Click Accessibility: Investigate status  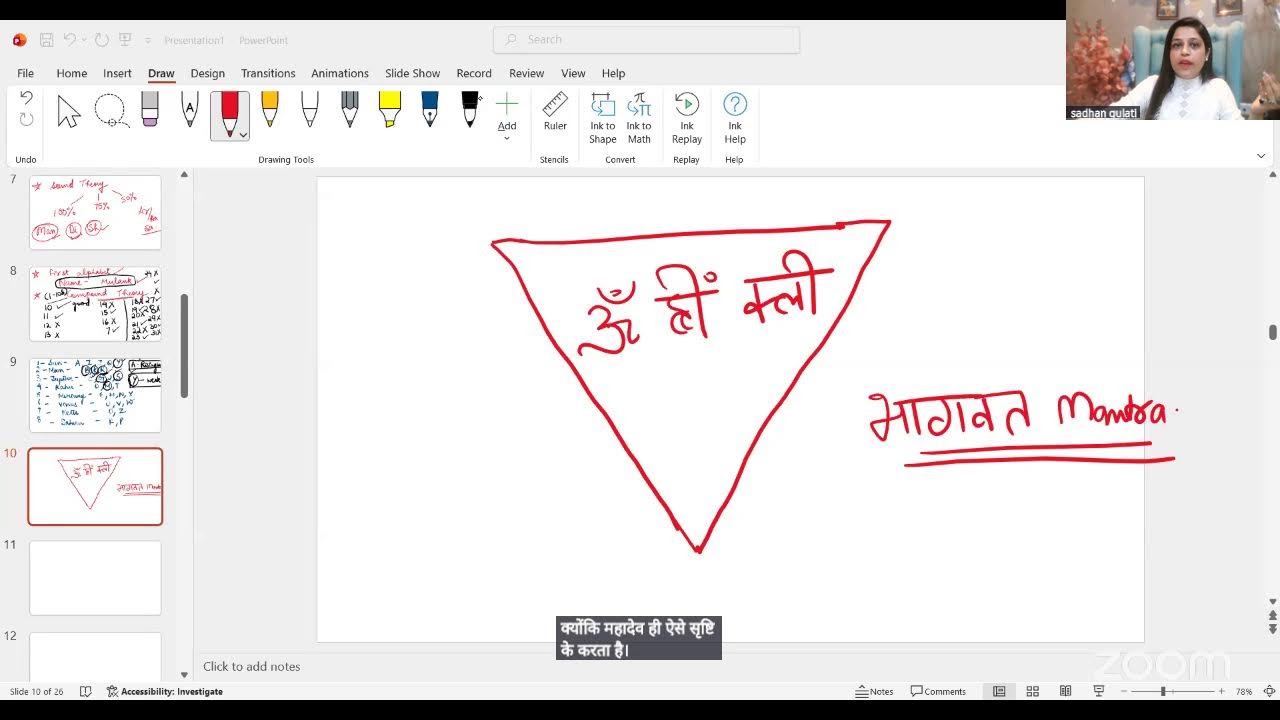165,691
